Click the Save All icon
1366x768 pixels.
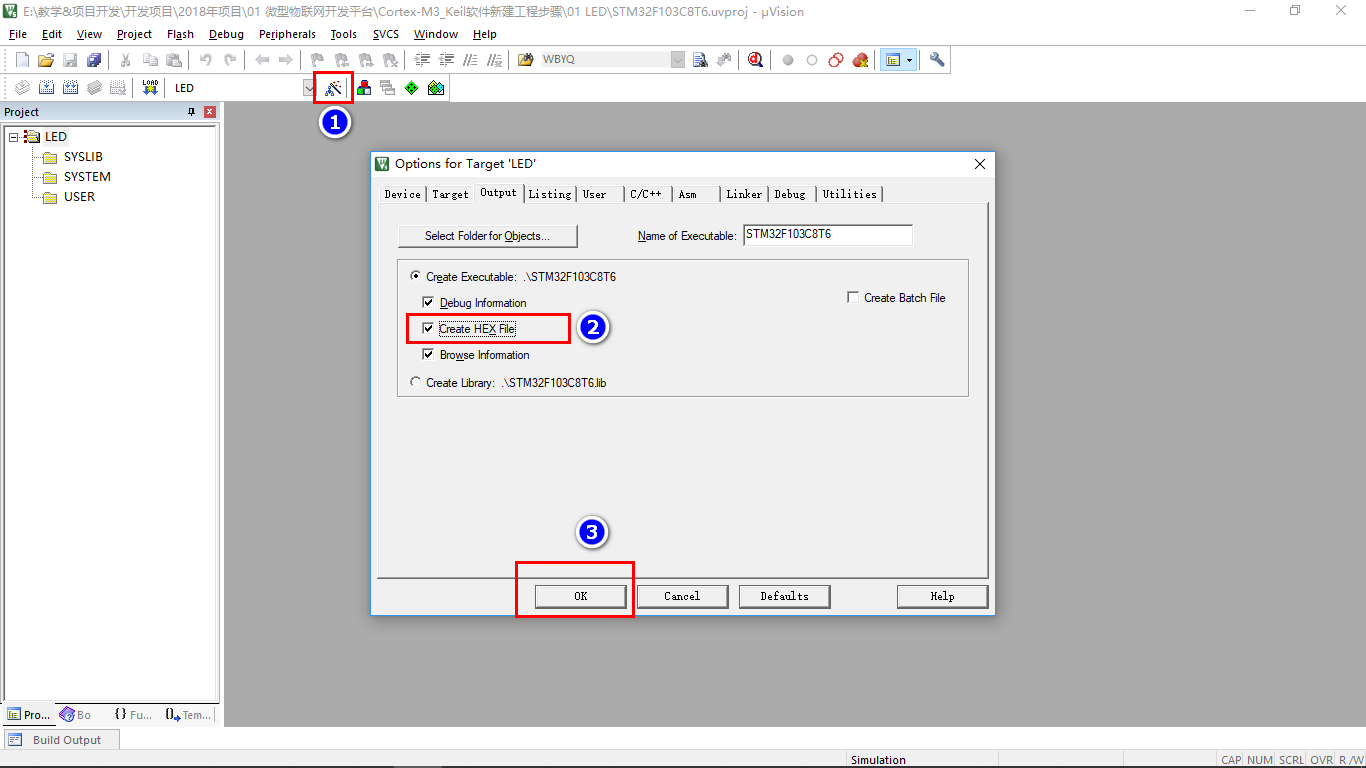coord(94,60)
